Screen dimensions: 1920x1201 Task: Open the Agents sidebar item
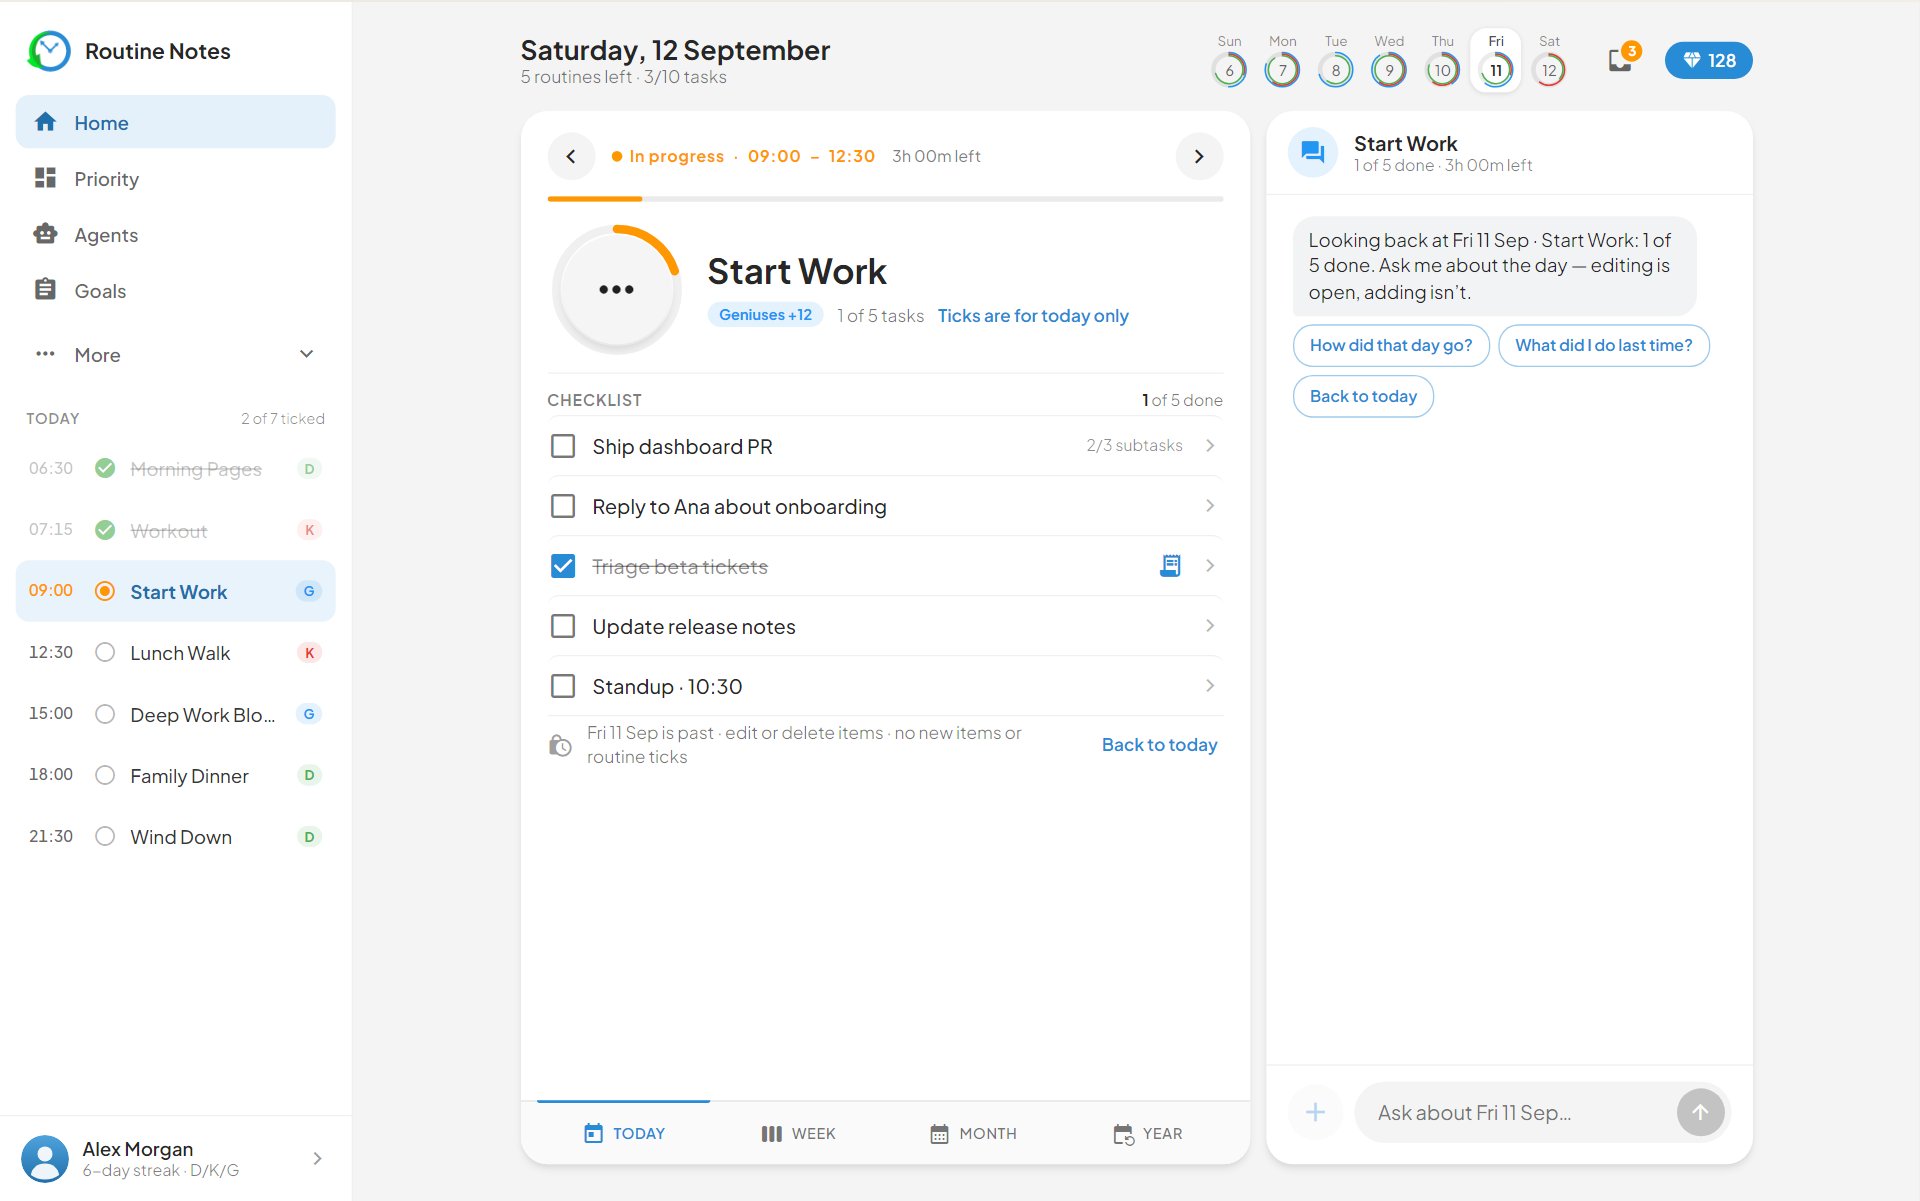pos(175,234)
